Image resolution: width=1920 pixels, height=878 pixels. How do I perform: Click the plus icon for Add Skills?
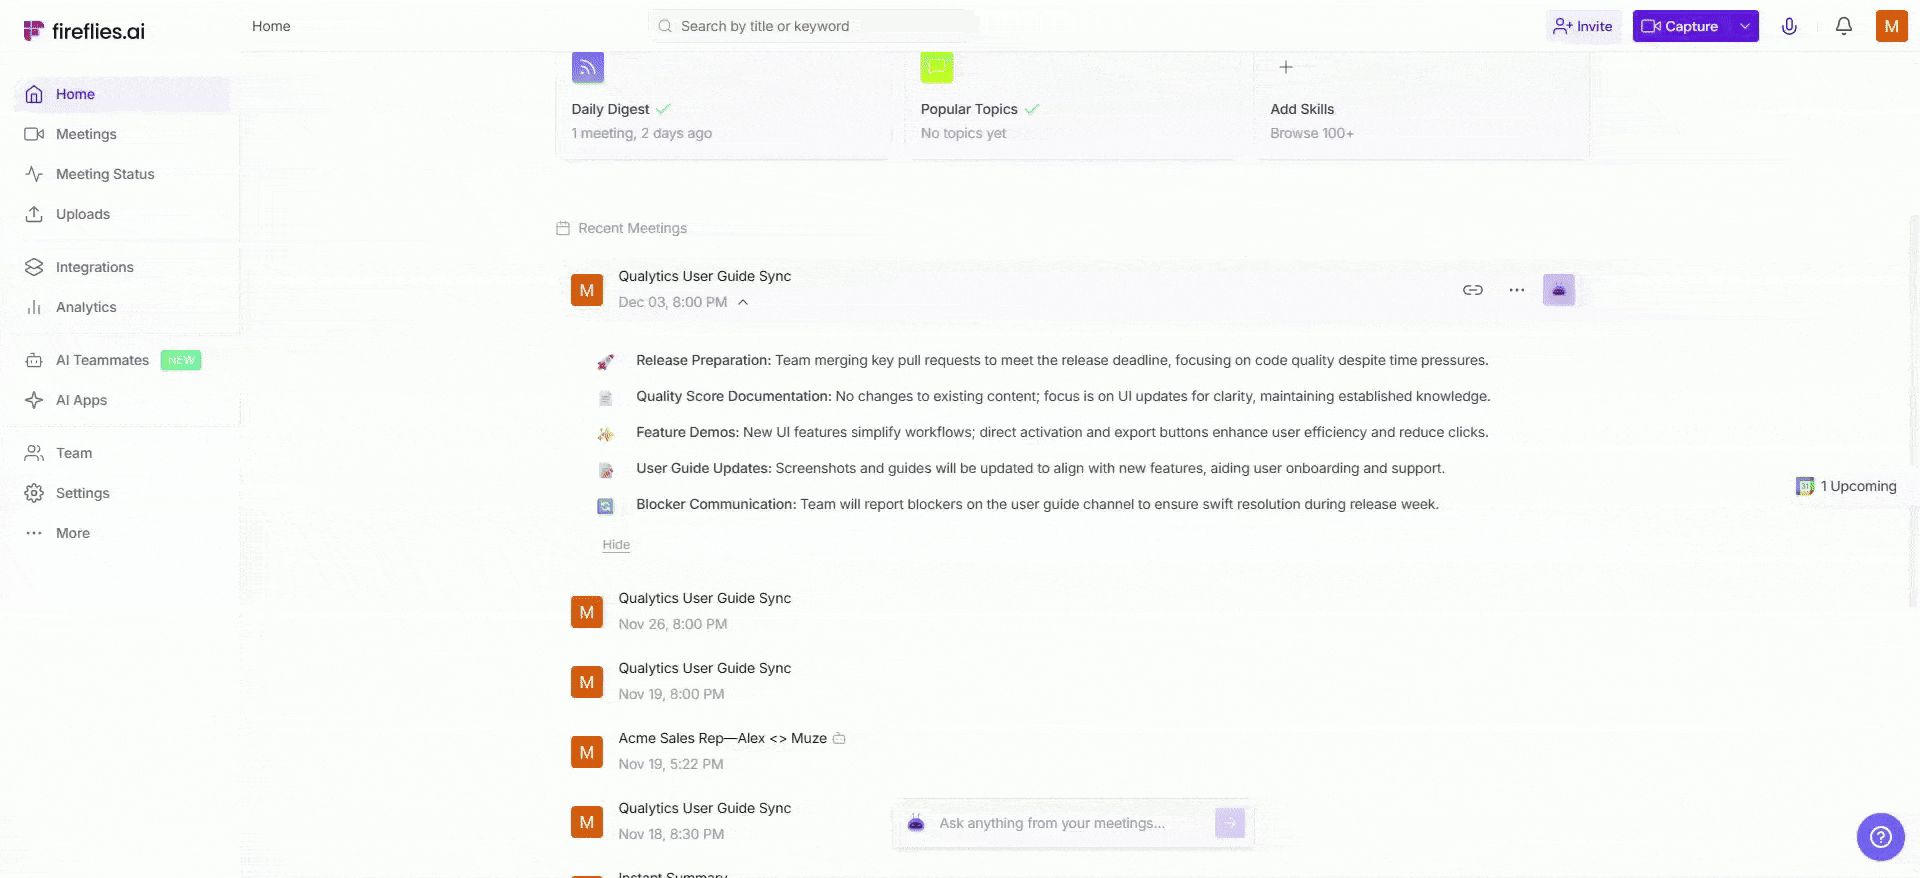1286,67
